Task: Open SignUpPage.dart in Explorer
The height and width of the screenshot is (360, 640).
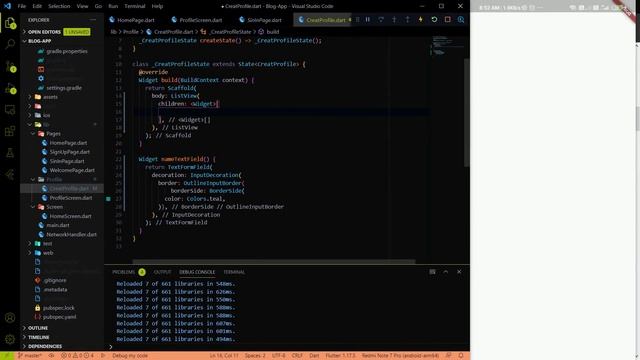Action: (x=69, y=152)
